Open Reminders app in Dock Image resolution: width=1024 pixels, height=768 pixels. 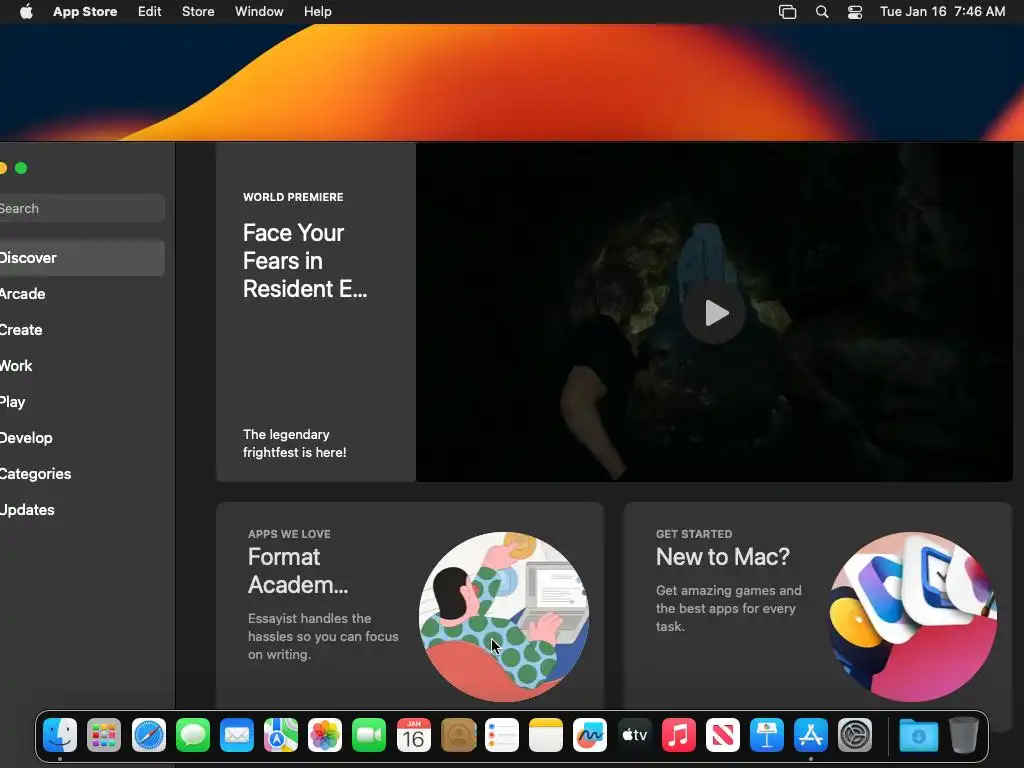[502, 735]
